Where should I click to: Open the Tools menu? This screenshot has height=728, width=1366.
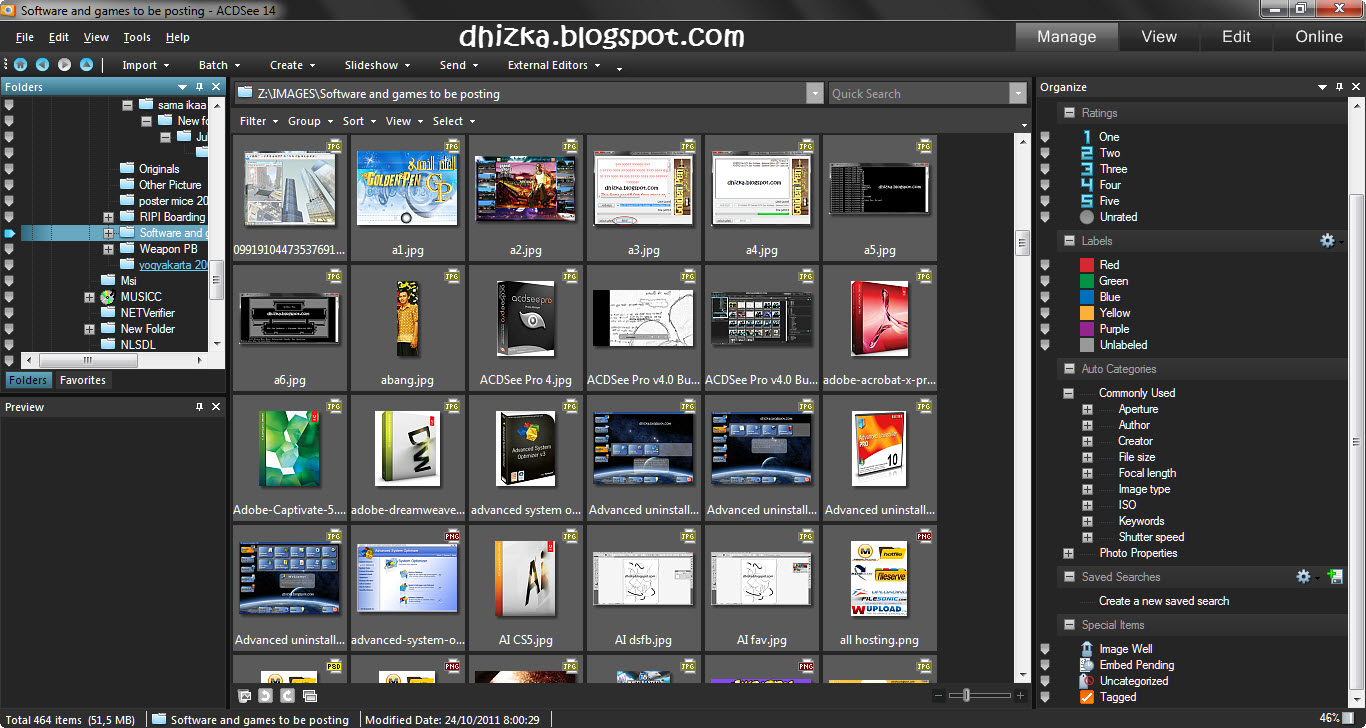[x=137, y=37]
